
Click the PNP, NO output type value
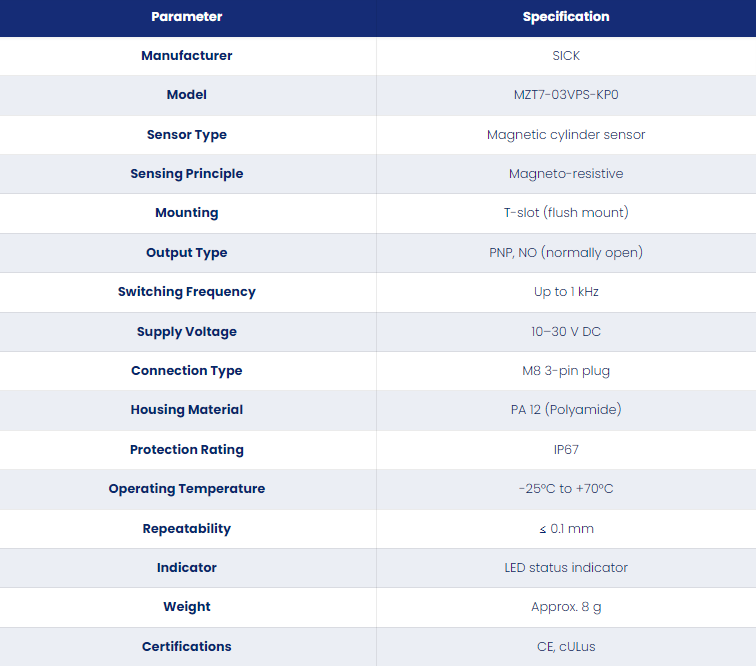pyautogui.click(x=566, y=253)
